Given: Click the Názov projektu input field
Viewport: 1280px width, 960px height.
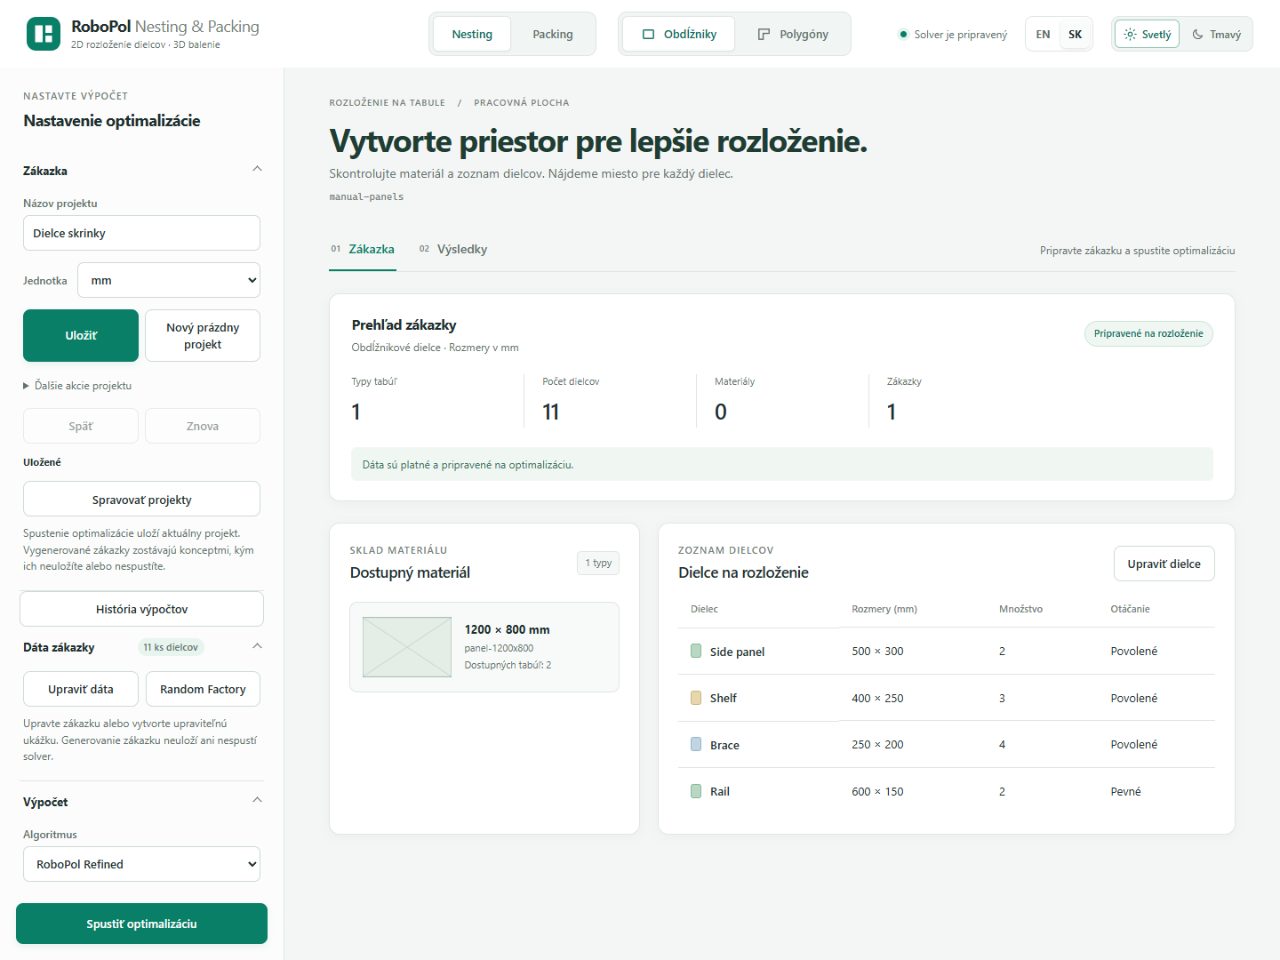Looking at the screenshot, I should pos(141,233).
